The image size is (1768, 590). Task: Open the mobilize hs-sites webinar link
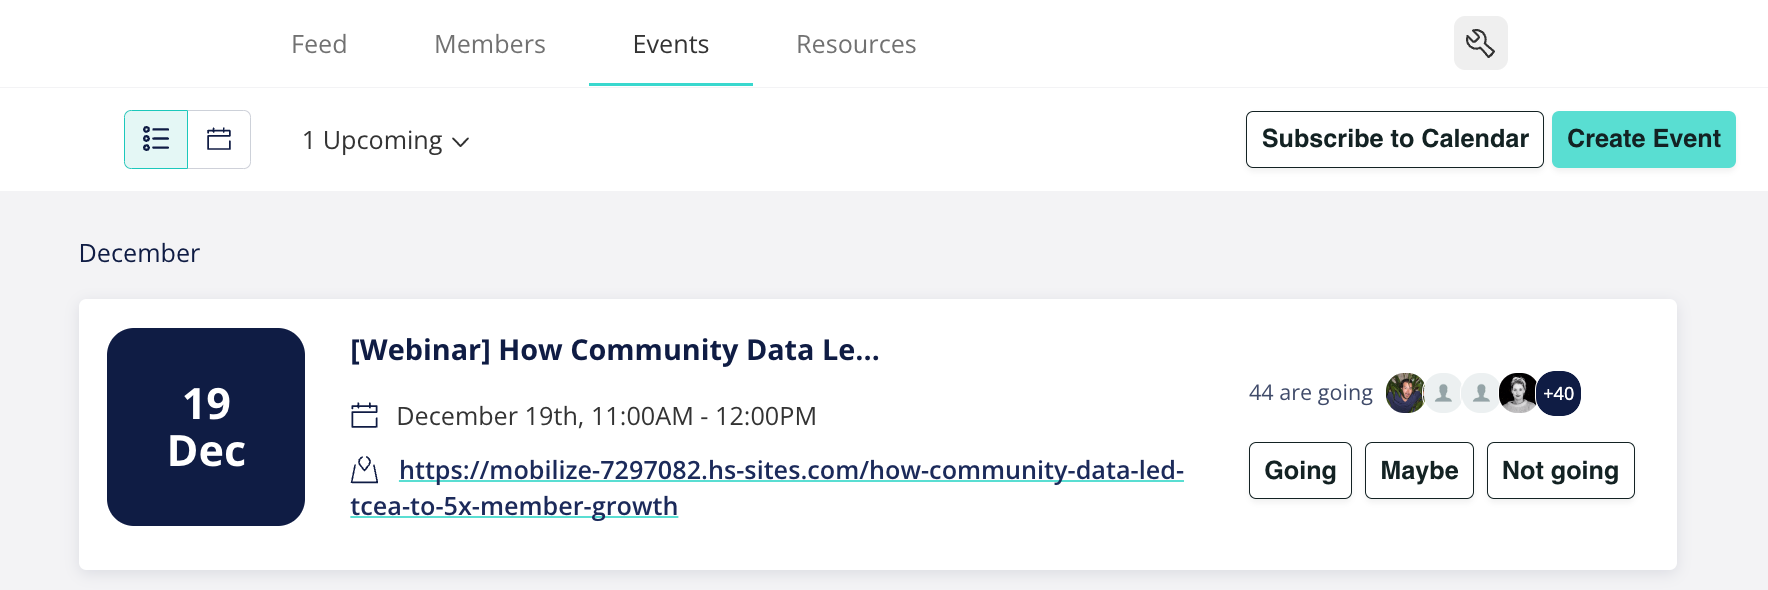point(767,488)
